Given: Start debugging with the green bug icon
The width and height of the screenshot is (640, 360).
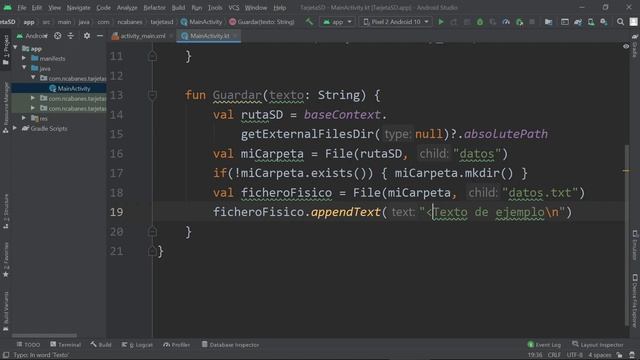Looking at the screenshot, I should tap(480, 22).
